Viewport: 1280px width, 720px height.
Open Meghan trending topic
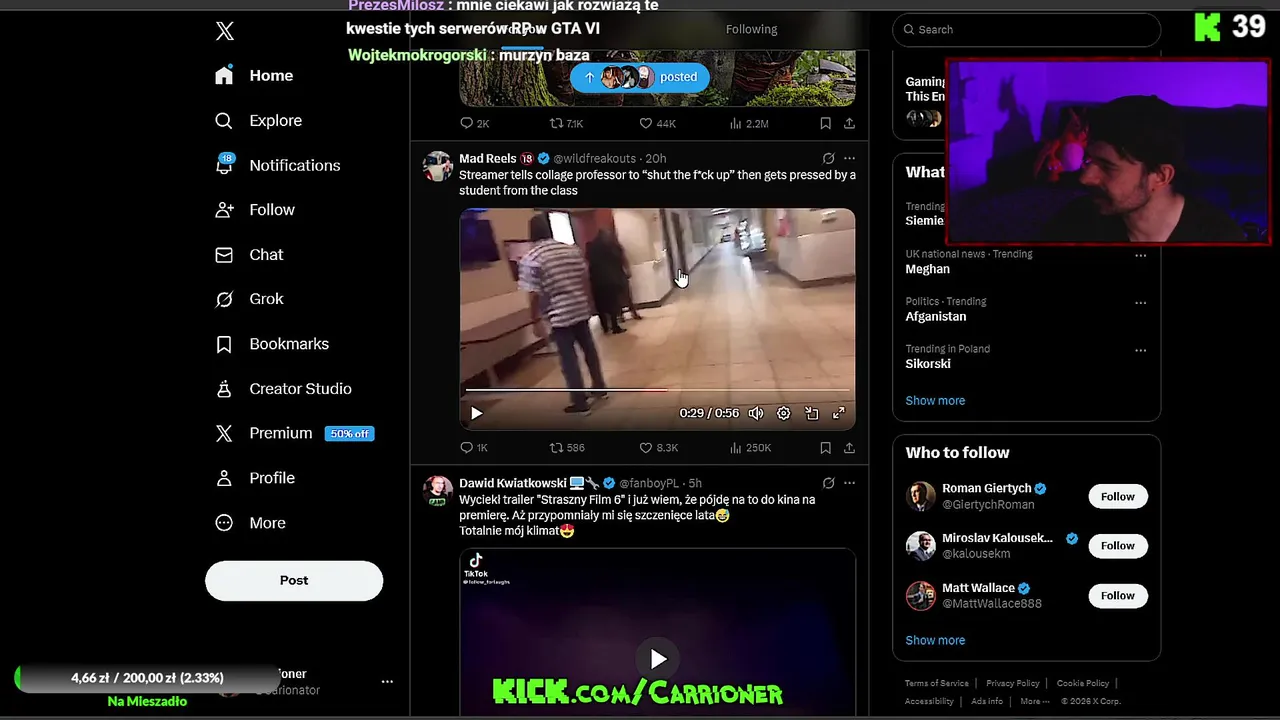(x=928, y=269)
